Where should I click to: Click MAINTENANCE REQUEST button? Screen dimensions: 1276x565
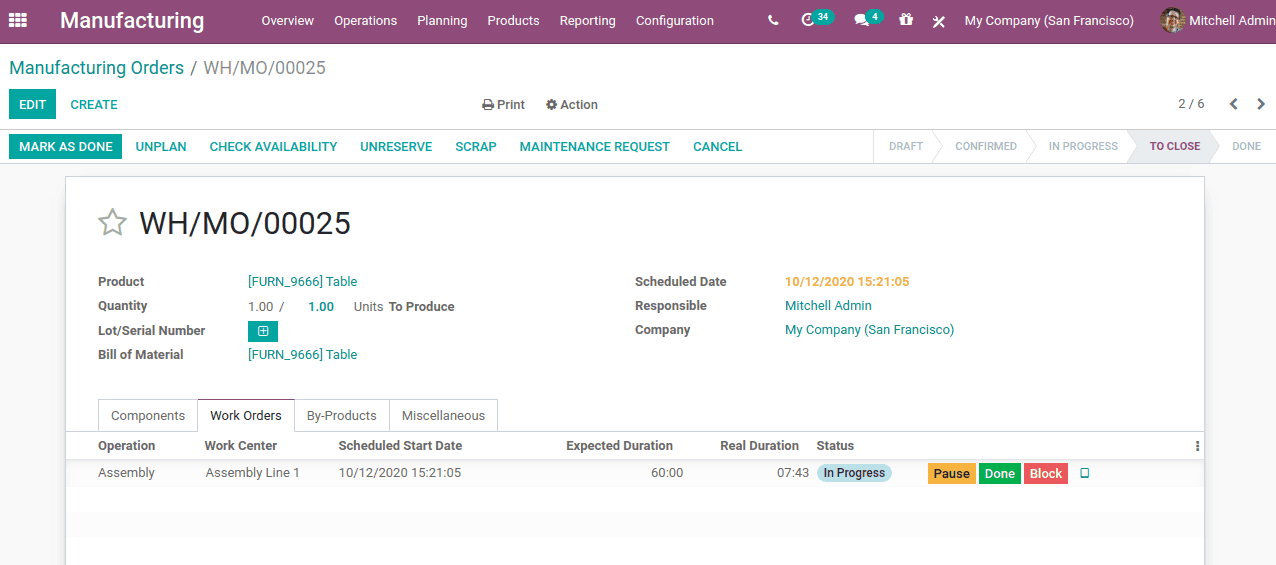pos(595,147)
